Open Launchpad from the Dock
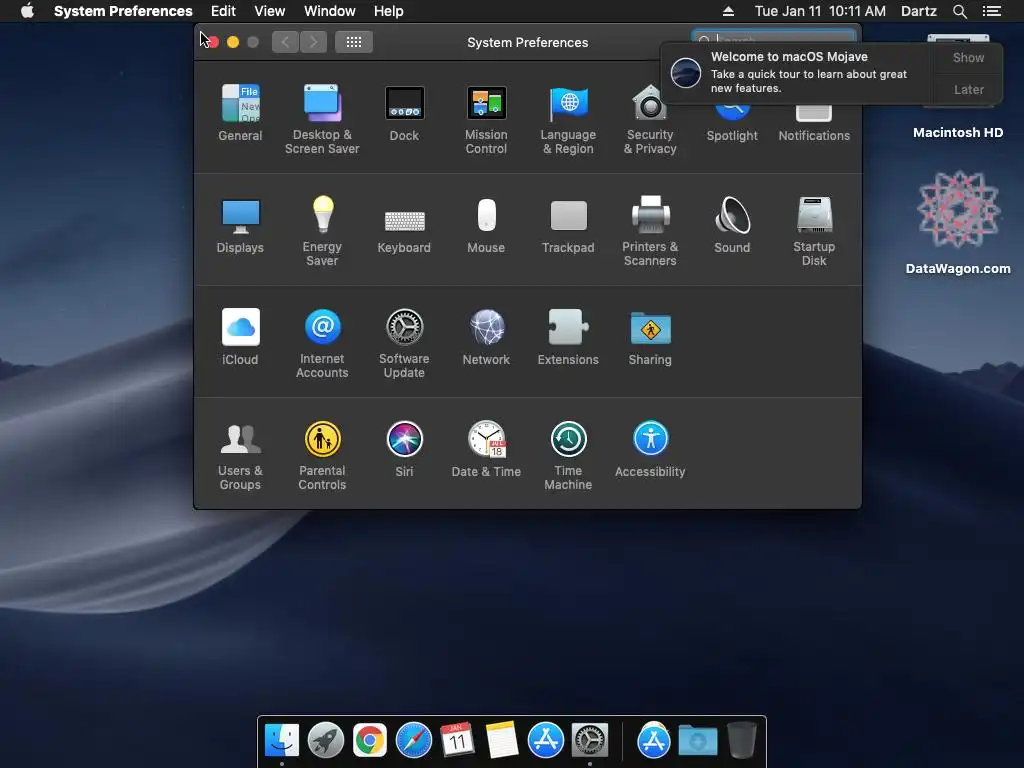The width and height of the screenshot is (1024, 768). [x=326, y=741]
